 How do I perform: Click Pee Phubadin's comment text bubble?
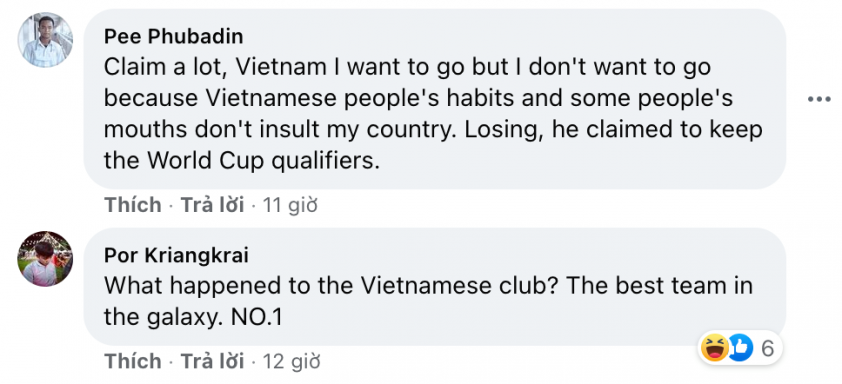click(x=435, y=99)
